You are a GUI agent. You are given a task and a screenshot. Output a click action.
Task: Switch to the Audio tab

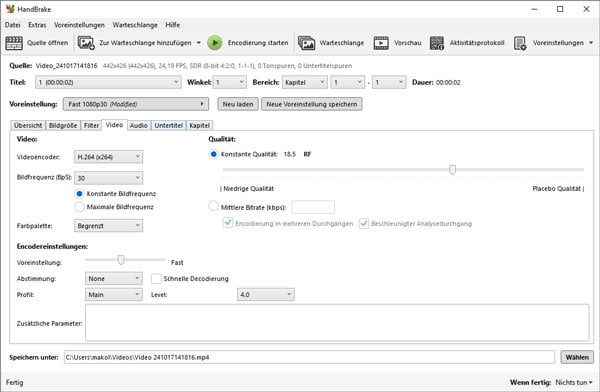139,126
